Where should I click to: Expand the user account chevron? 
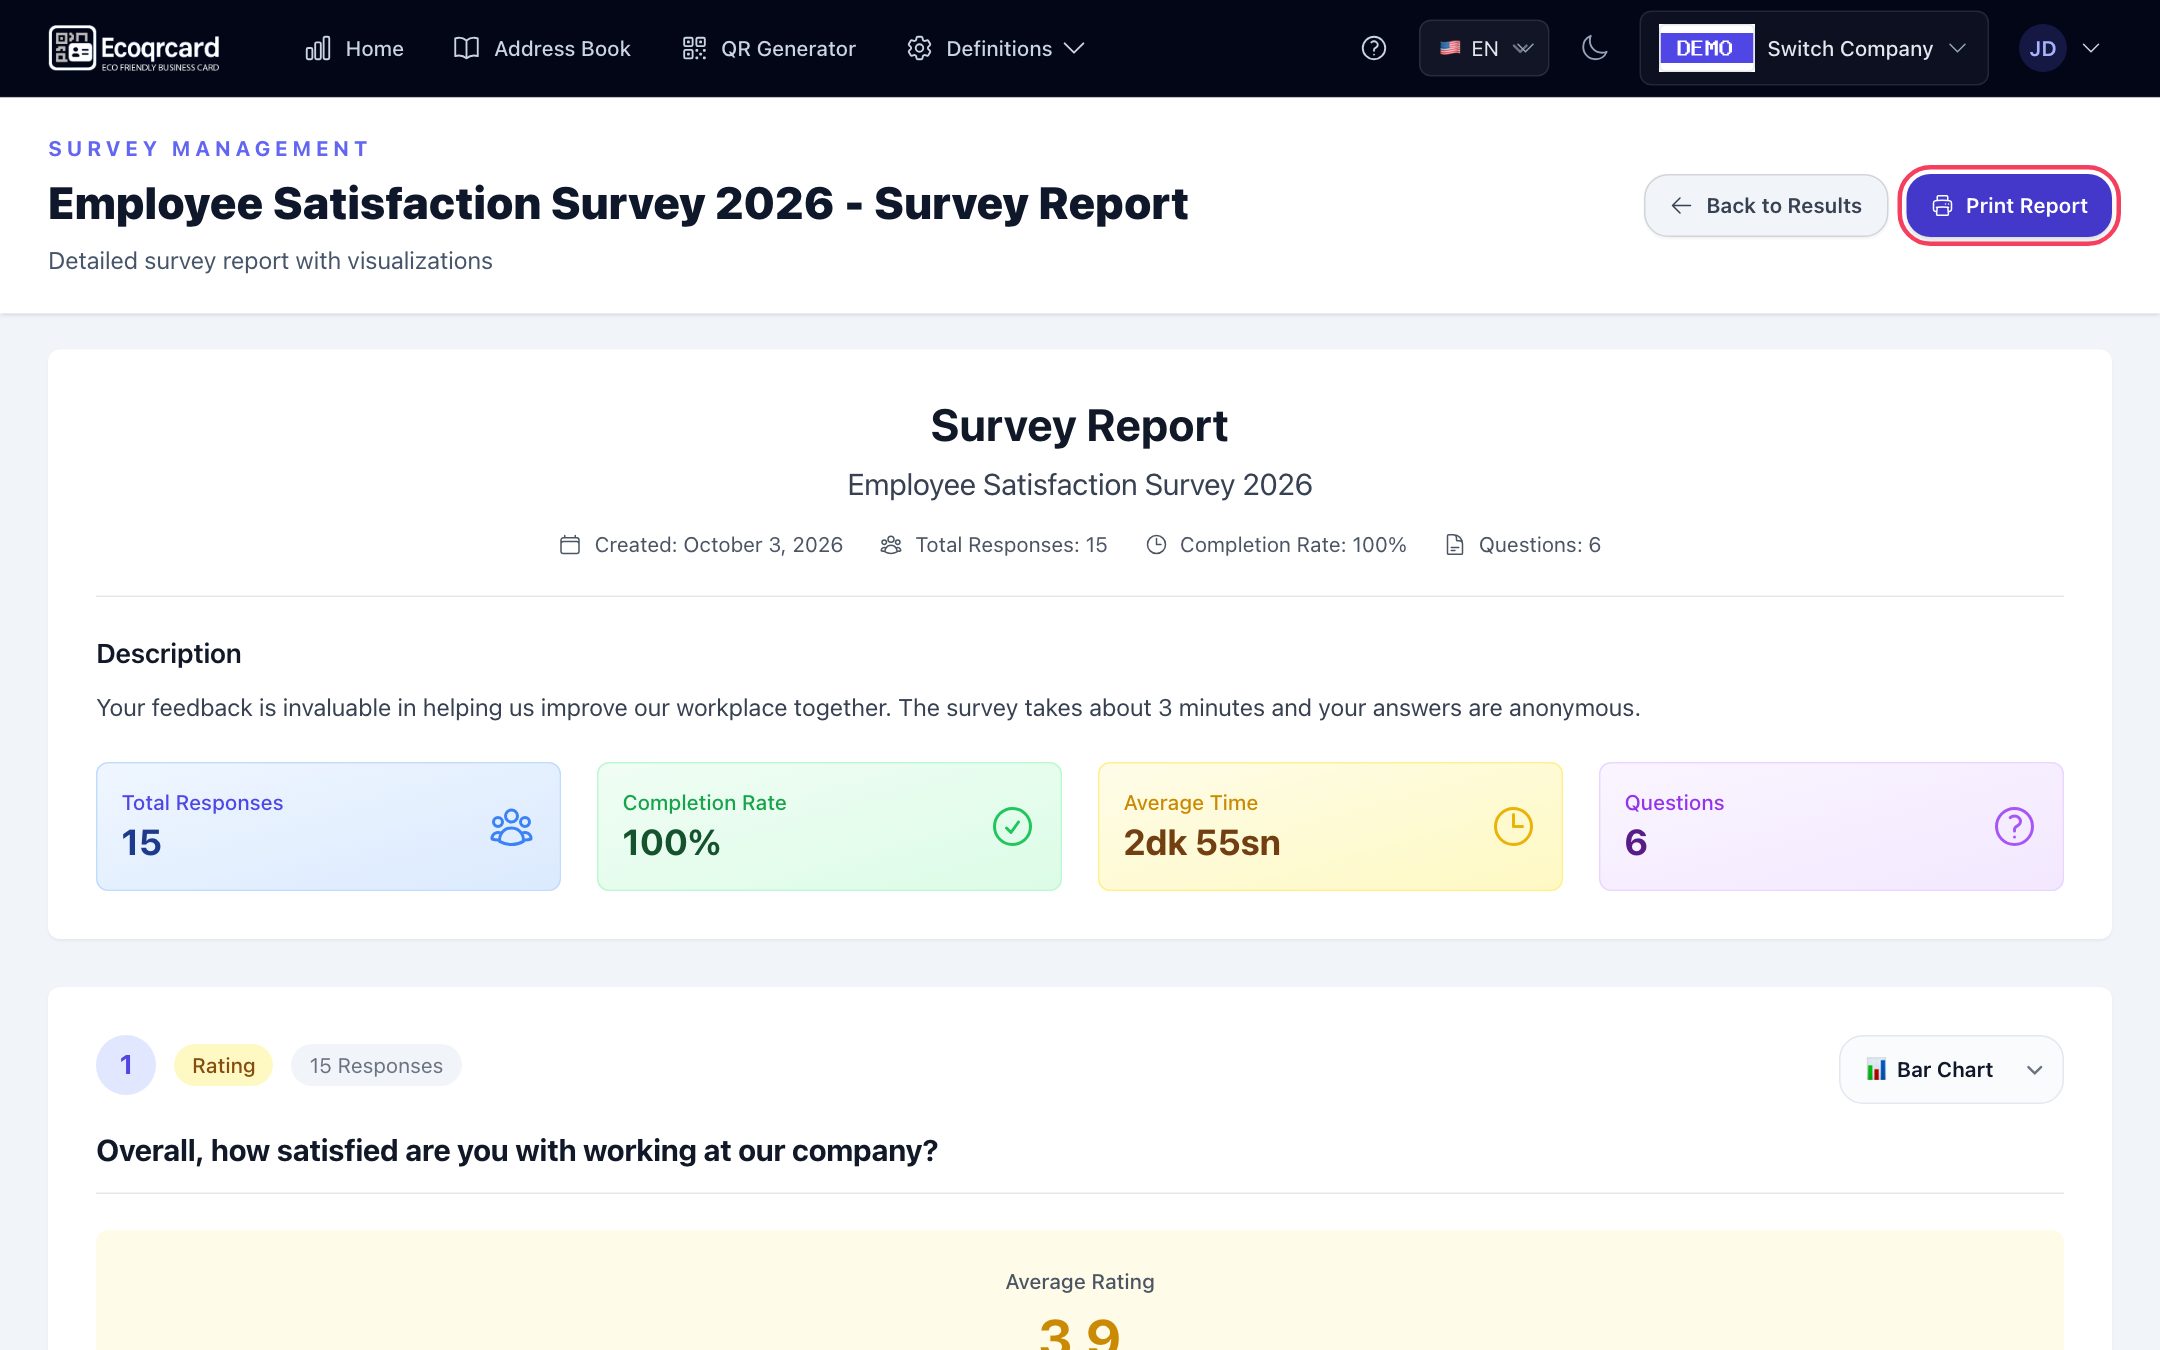point(2091,48)
